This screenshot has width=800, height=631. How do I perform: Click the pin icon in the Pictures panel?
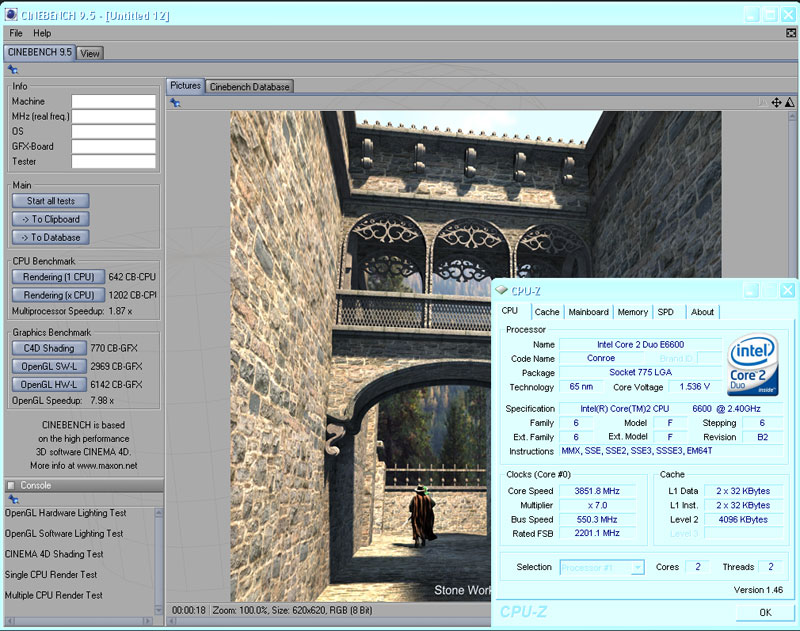tap(176, 102)
